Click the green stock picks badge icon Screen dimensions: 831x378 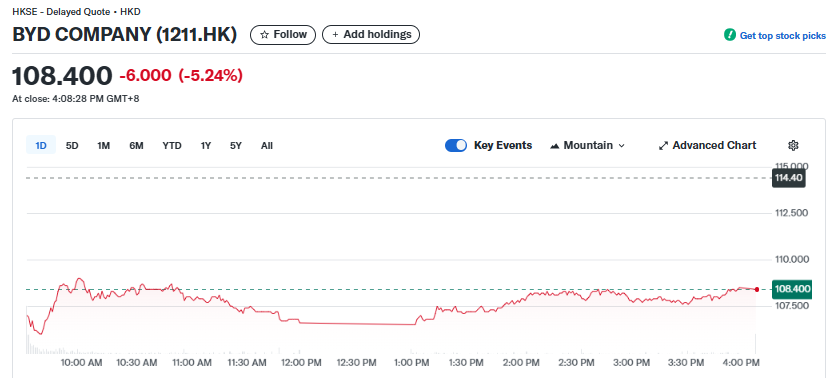[x=730, y=36]
